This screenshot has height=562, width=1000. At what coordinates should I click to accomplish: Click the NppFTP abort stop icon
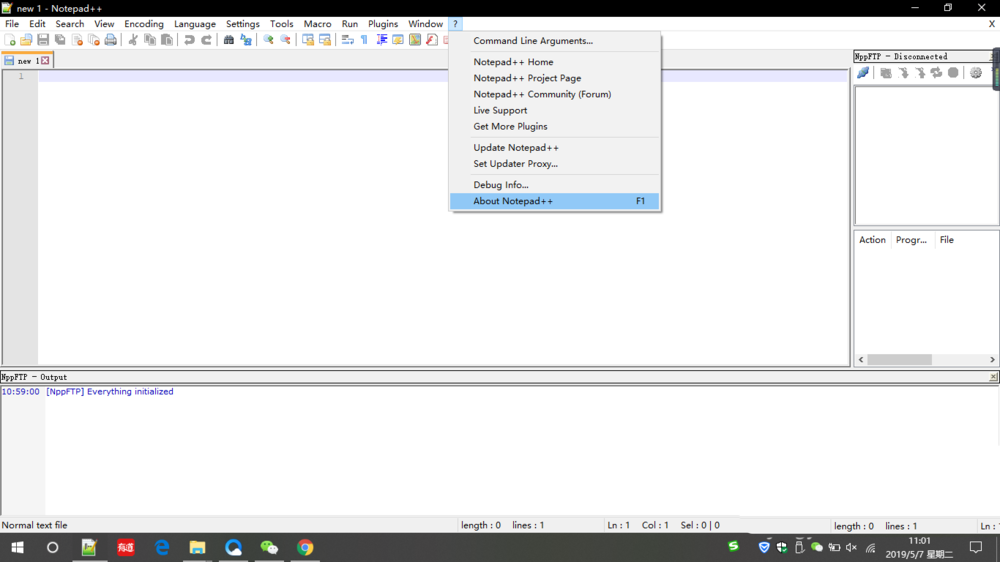[x=953, y=73]
